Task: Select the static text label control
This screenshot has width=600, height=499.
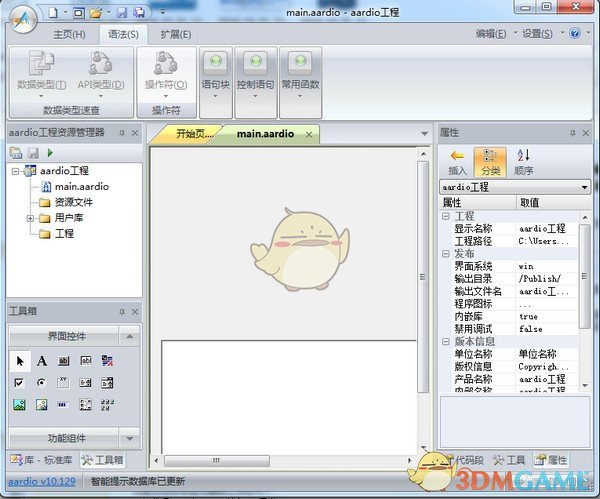Action: tap(42, 361)
